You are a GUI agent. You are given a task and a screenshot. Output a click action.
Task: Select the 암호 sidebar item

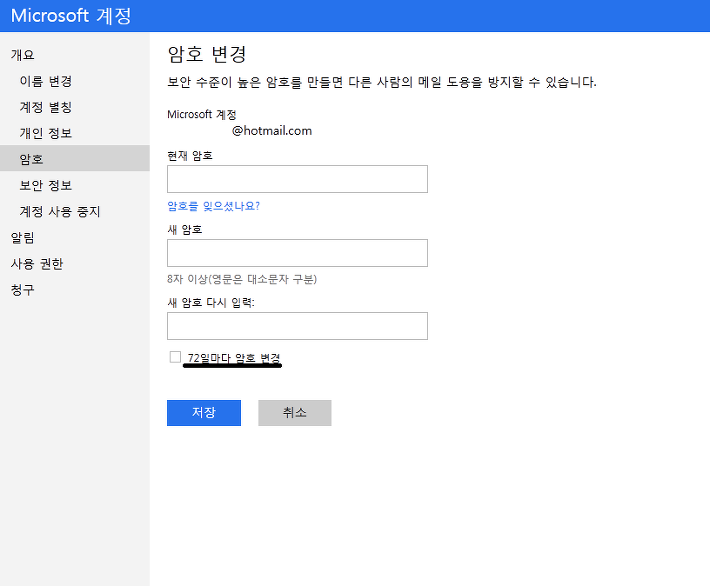(x=75, y=158)
